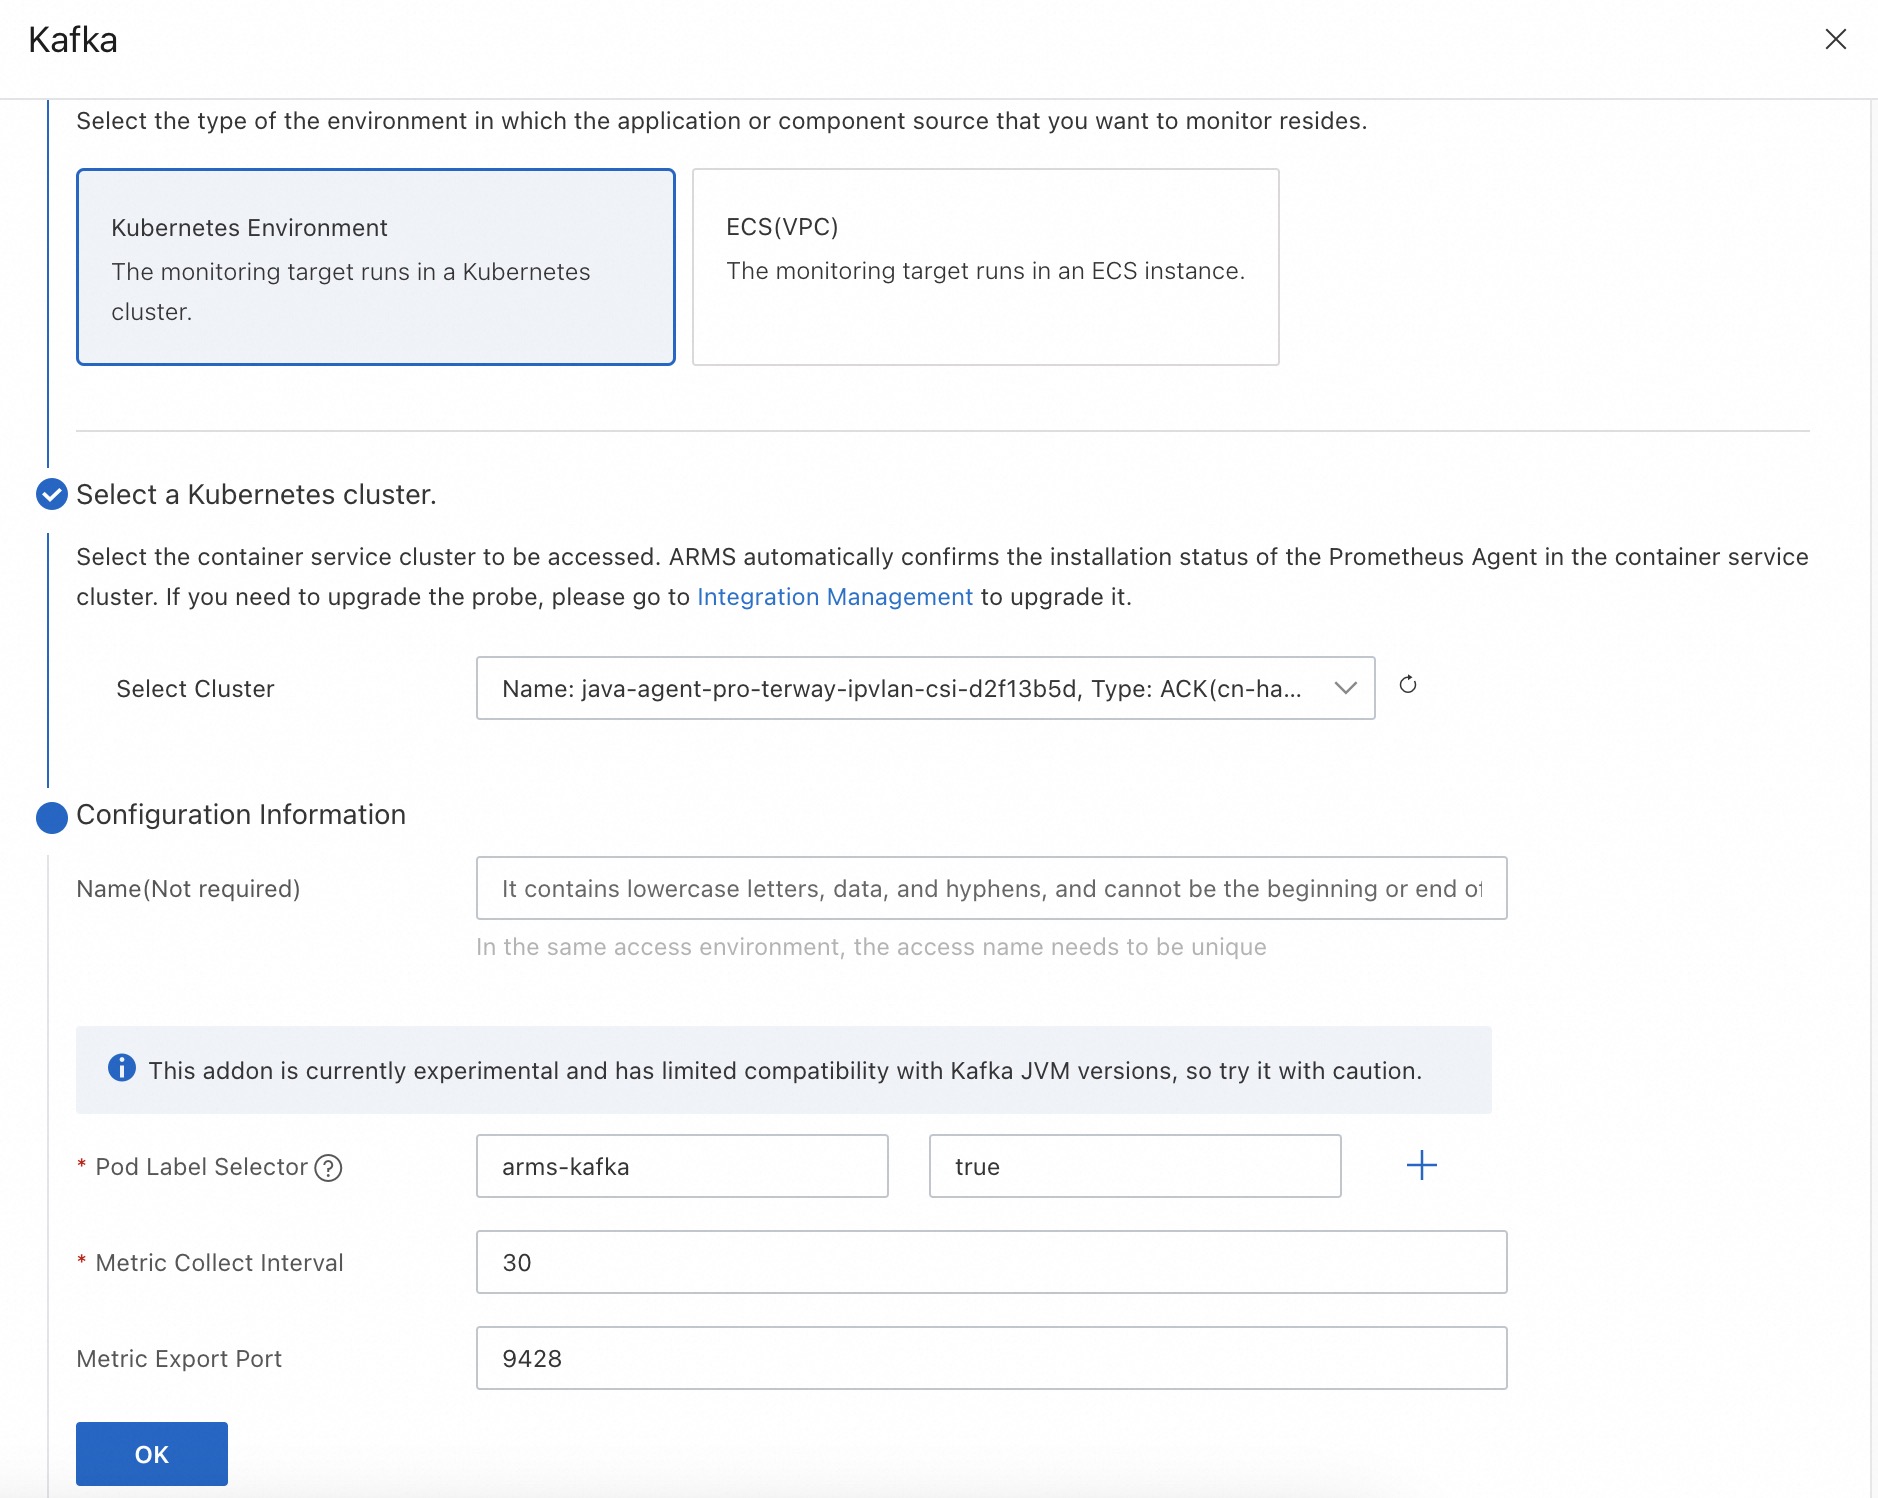Close the Kafka dialog with X
Image resolution: width=1878 pixels, height=1498 pixels.
(1835, 39)
